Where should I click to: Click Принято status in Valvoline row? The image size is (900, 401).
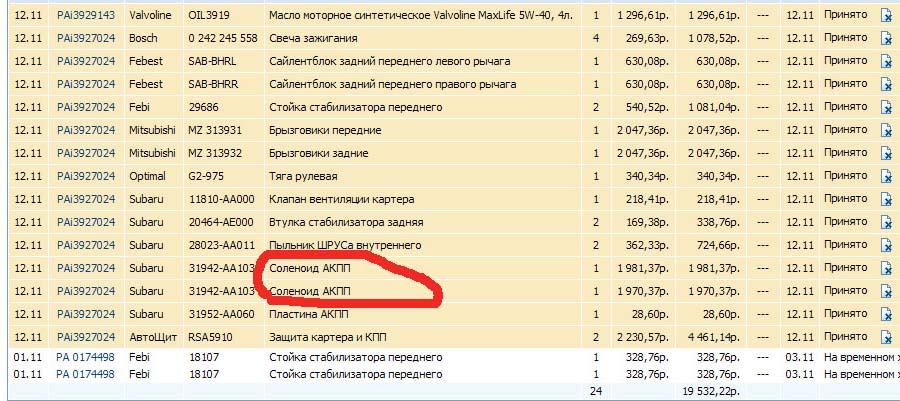(x=845, y=16)
